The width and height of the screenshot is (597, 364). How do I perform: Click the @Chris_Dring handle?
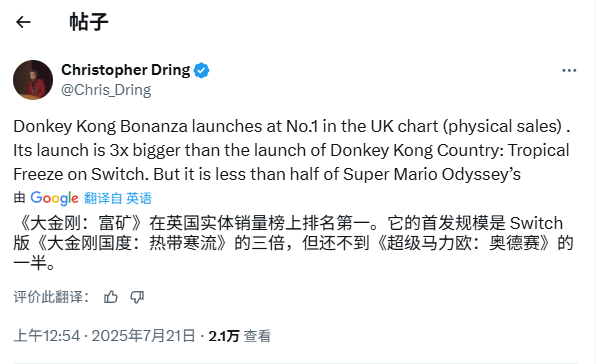pyautogui.click(x=106, y=90)
